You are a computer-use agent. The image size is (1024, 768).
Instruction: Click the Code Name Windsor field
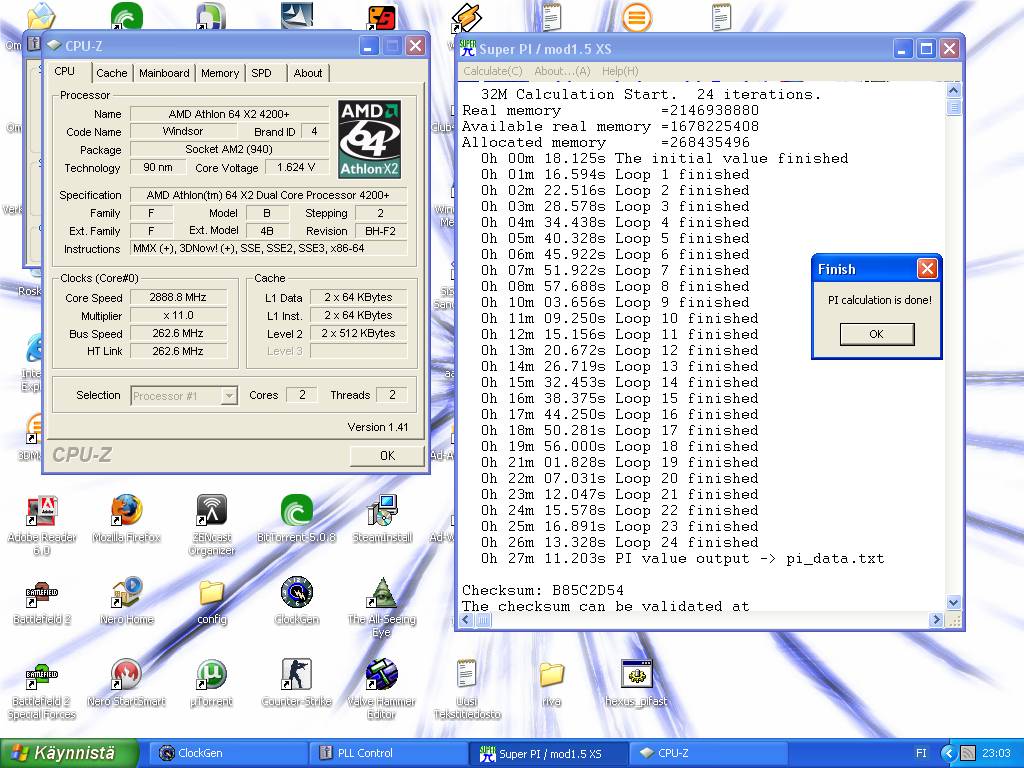point(183,131)
